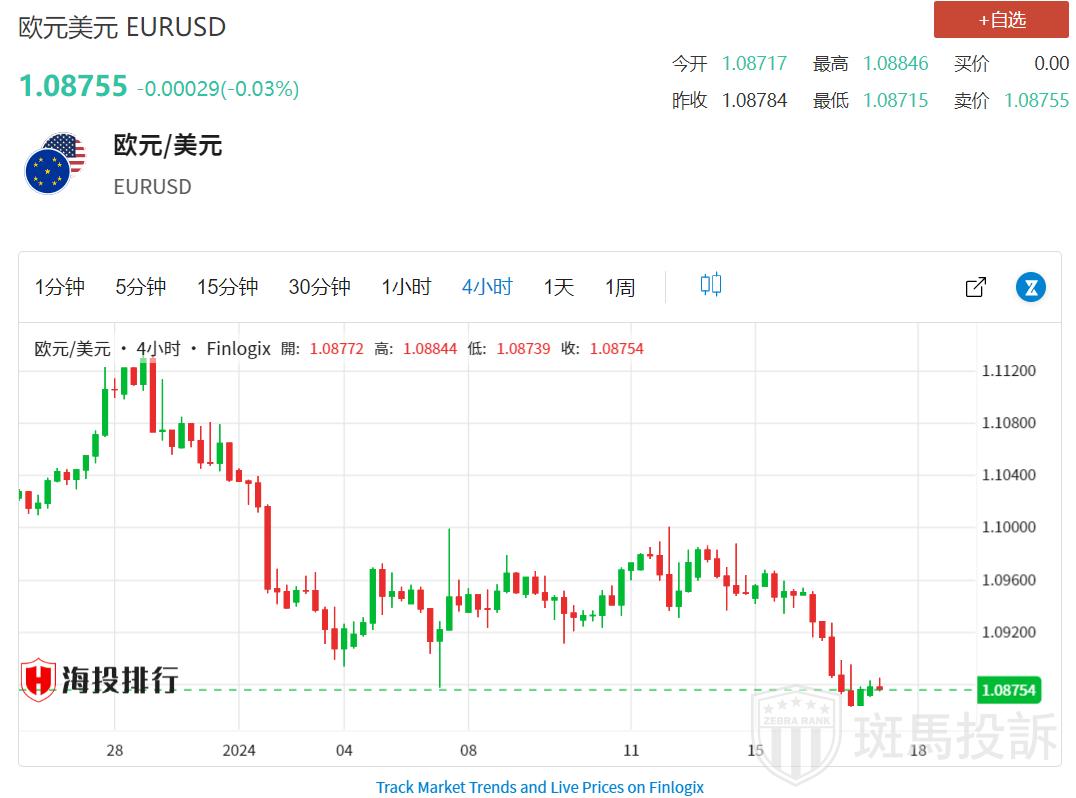Image resolution: width=1076 pixels, height=798 pixels.
Task: Select the 1分钟 timeframe
Action: click(60, 288)
